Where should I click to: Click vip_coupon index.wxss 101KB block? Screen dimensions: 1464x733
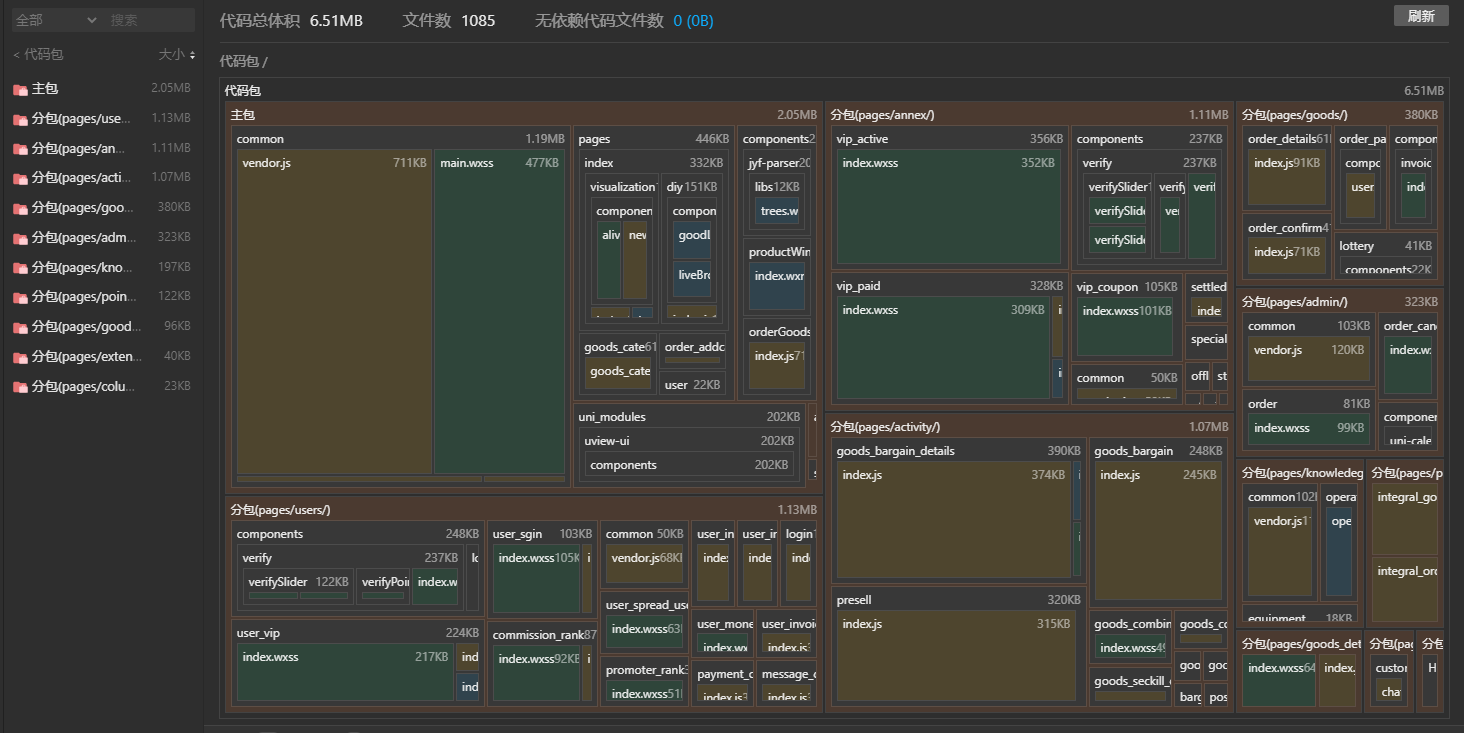[x=1126, y=327]
